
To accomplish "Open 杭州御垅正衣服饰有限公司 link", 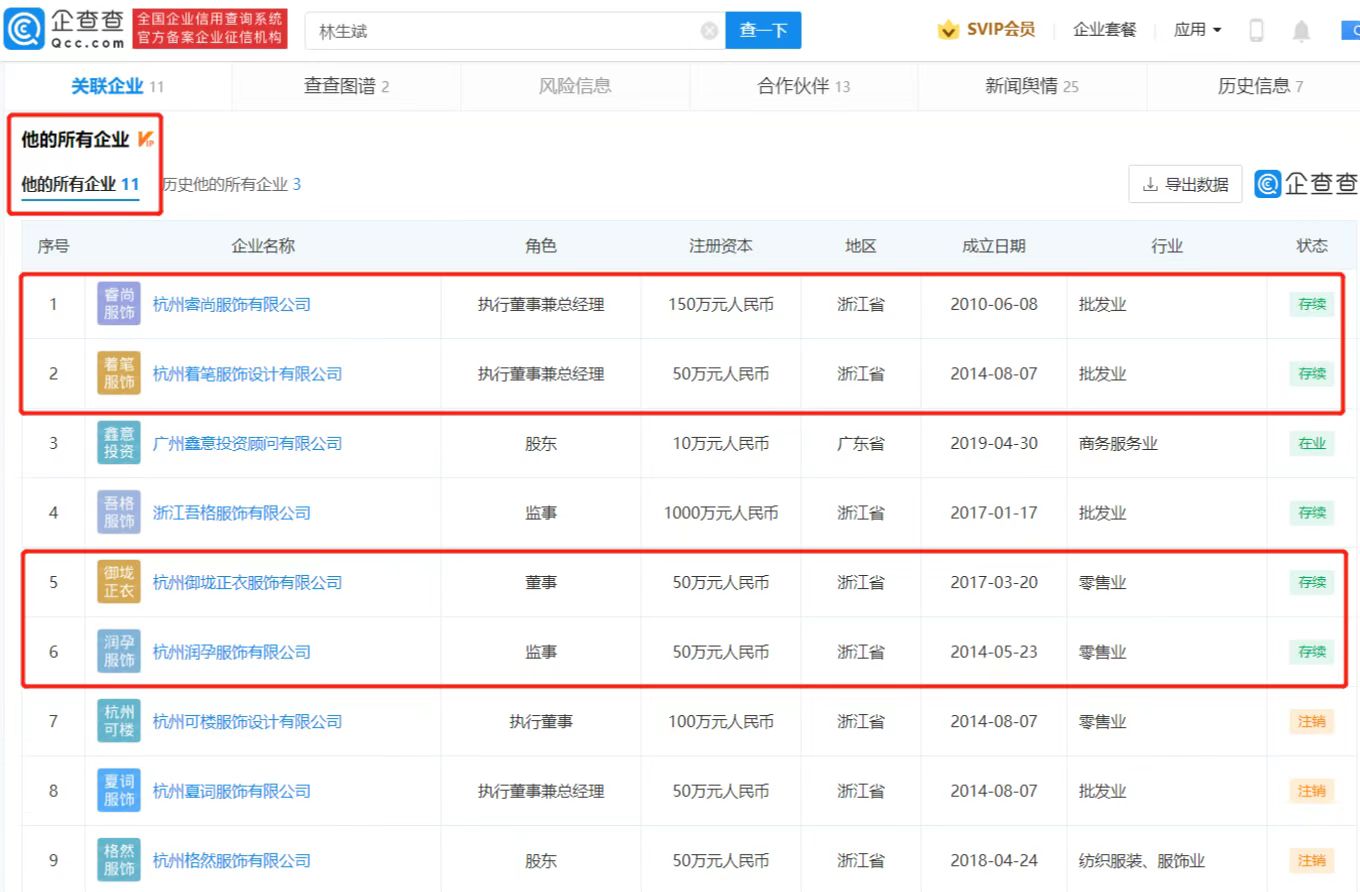I will (x=247, y=582).
